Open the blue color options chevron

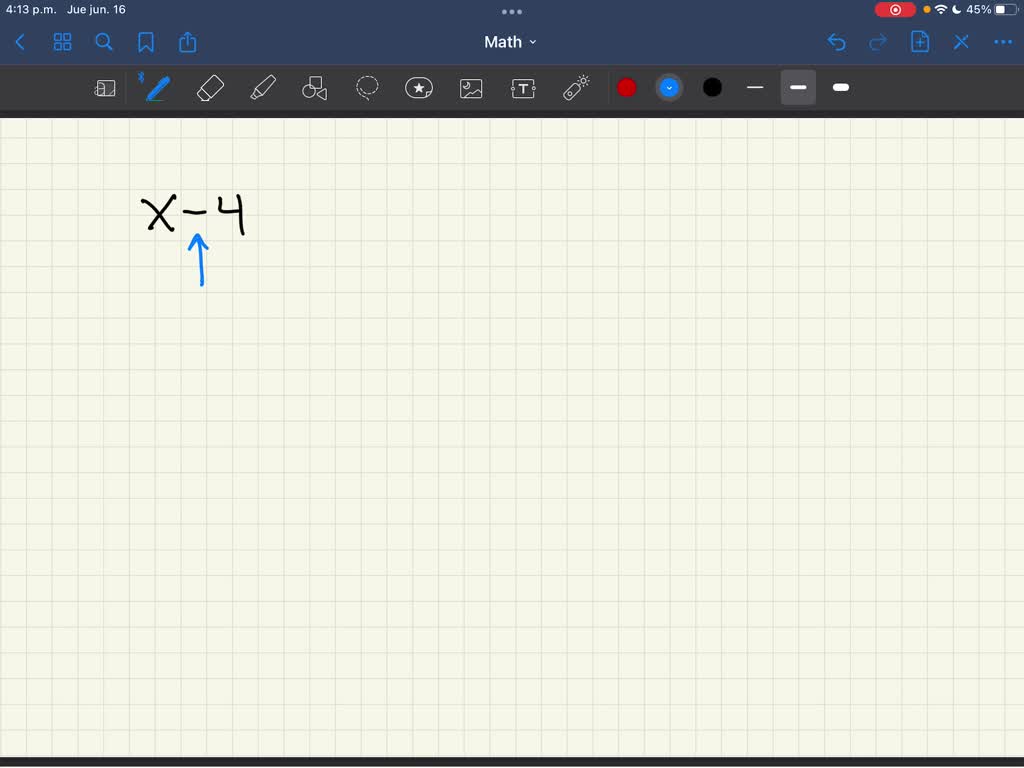pos(669,88)
